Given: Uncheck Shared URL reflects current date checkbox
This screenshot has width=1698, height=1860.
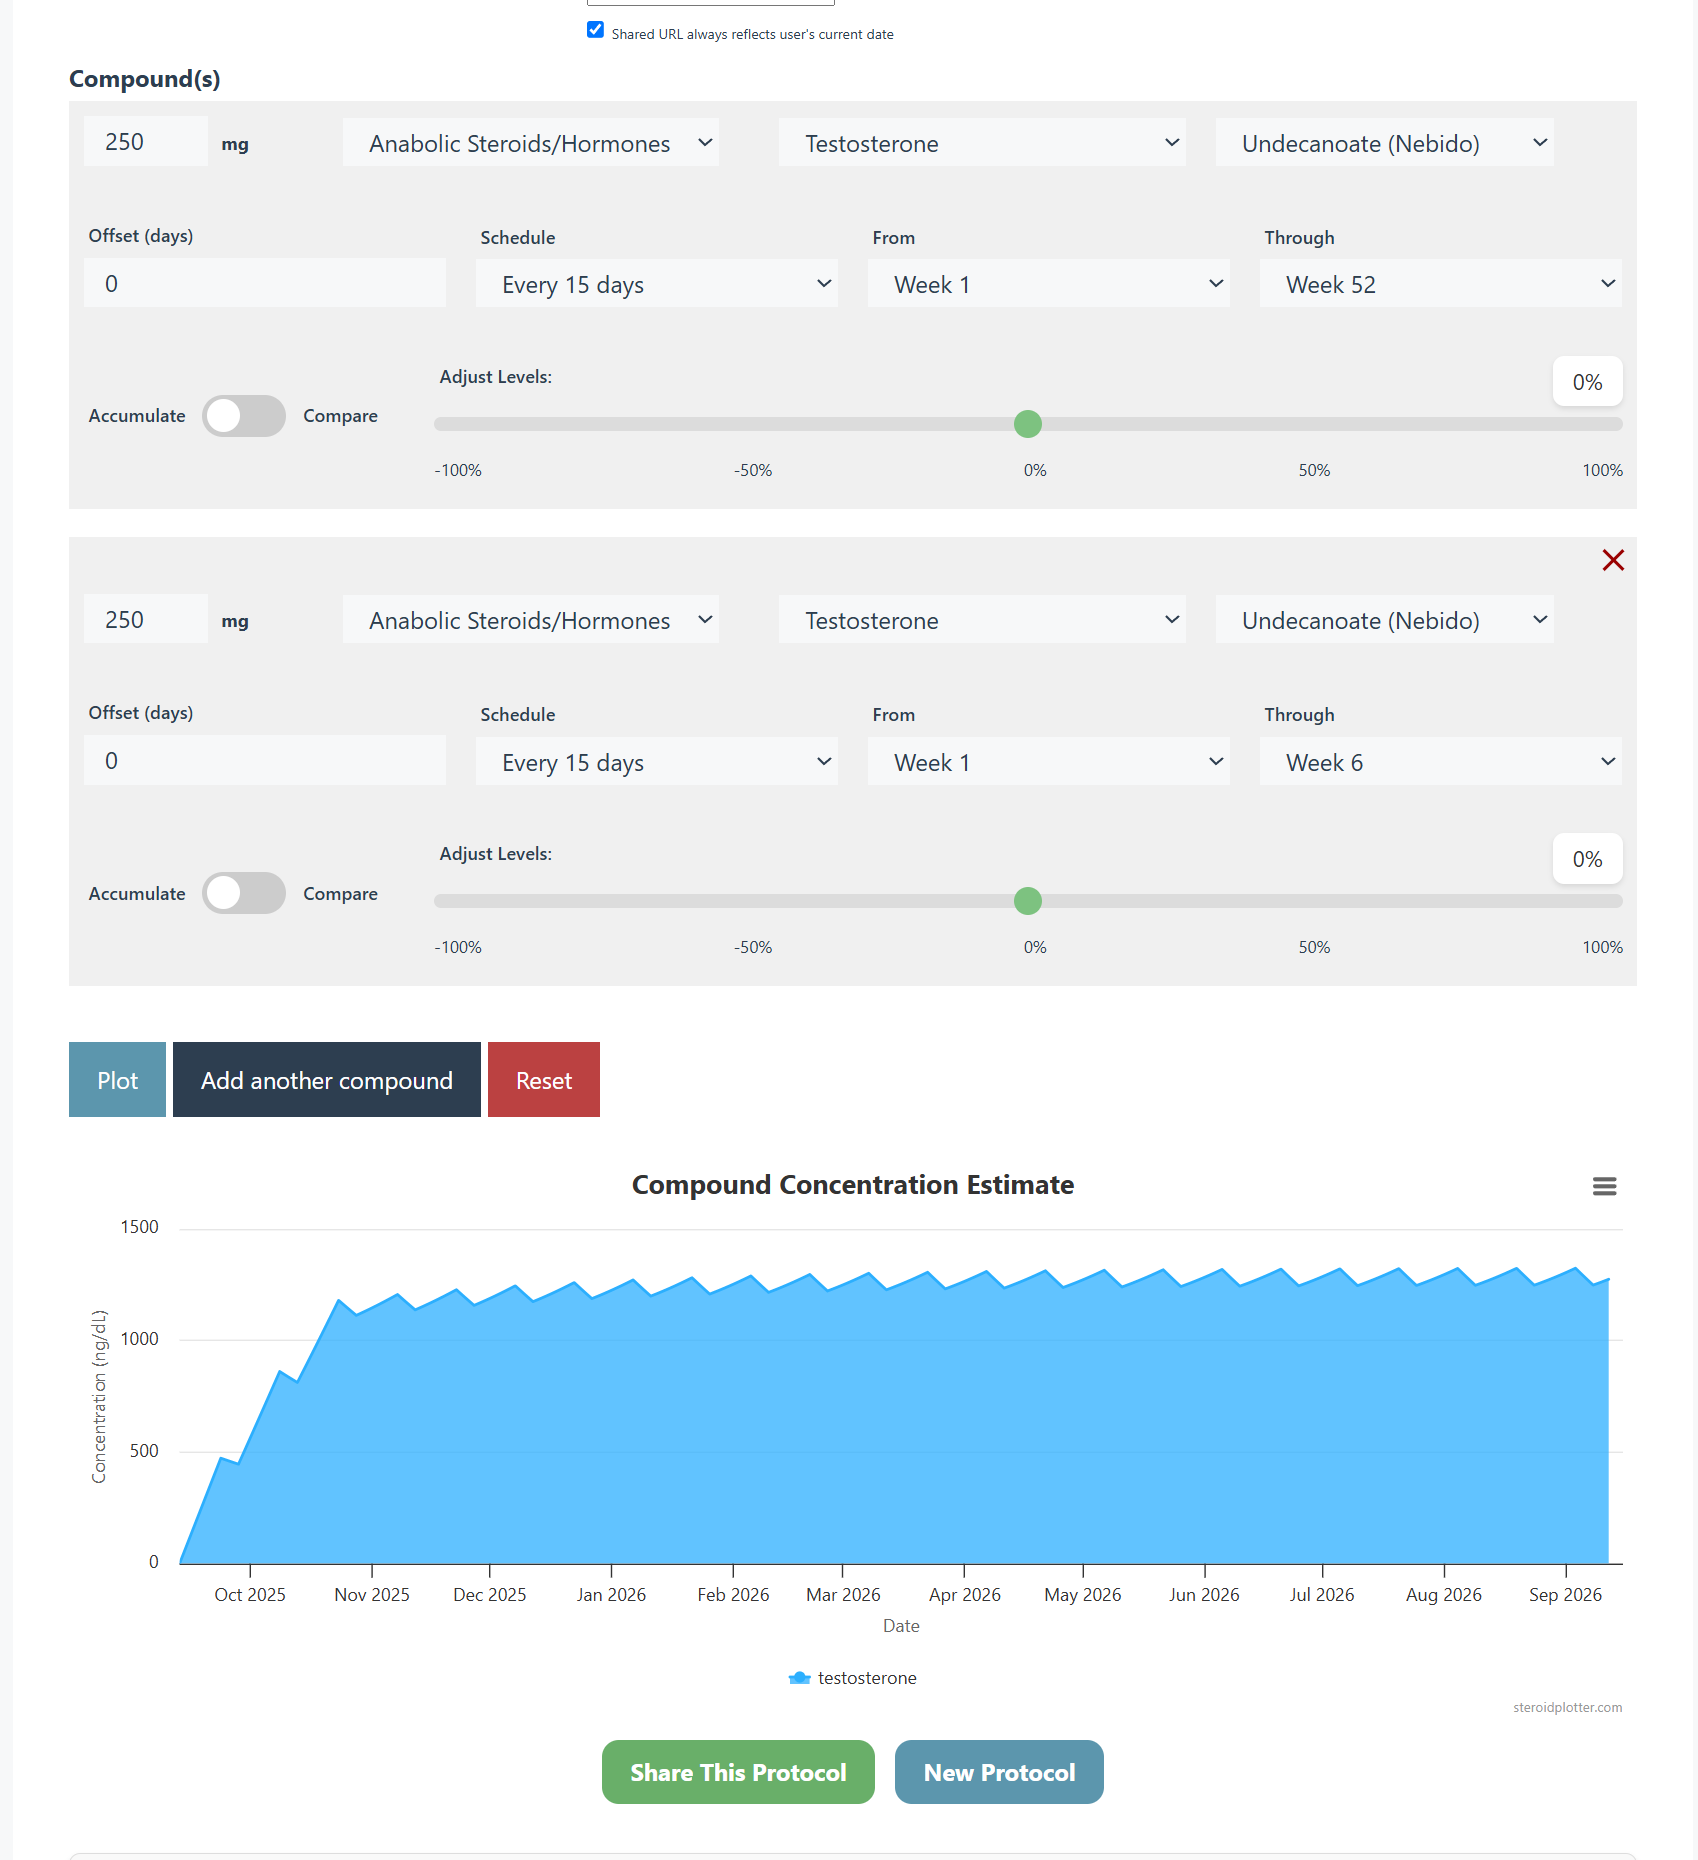Looking at the screenshot, I should (595, 30).
